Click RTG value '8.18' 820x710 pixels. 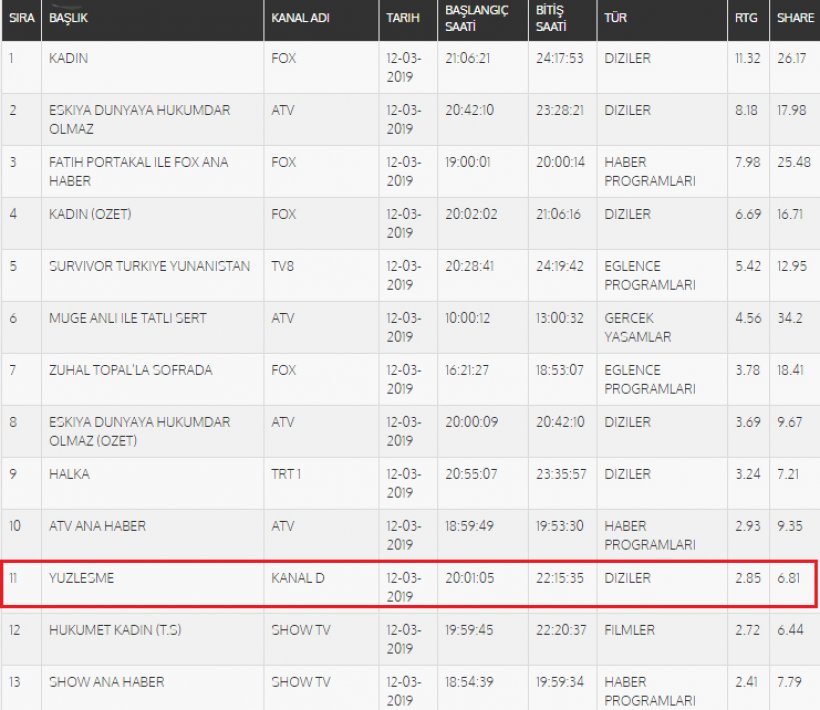(x=746, y=110)
